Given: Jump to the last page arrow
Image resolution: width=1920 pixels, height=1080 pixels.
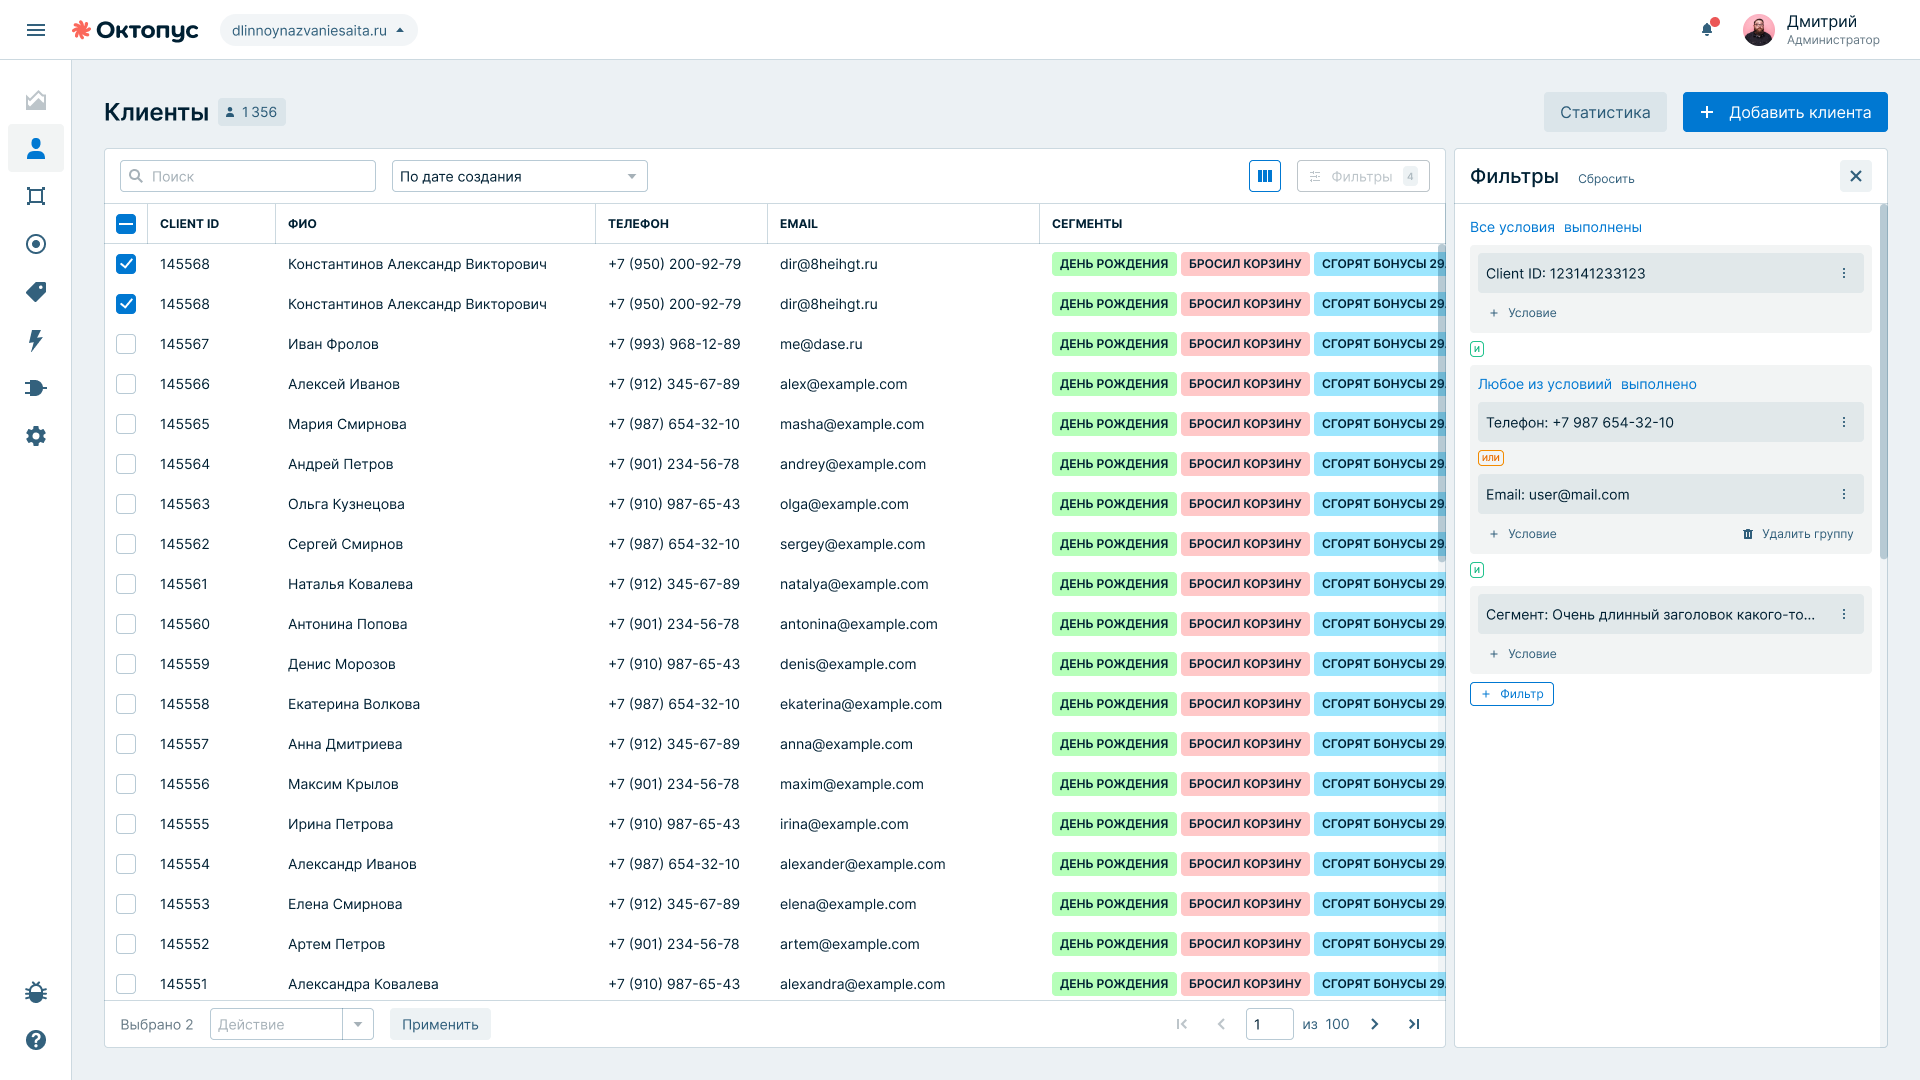Looking at the screenshot, I should 1414,1024.
